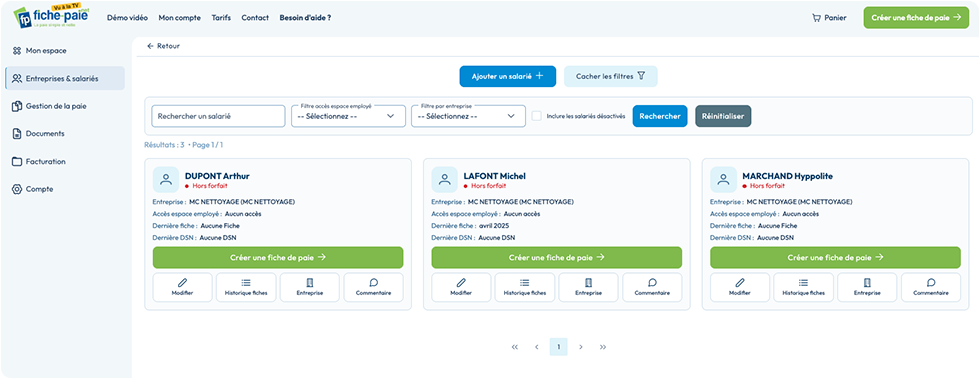The height and width of the screenshot is (379, 980).
Task: Click Cacher les filtres button
Action: click(x=611, y=76)
